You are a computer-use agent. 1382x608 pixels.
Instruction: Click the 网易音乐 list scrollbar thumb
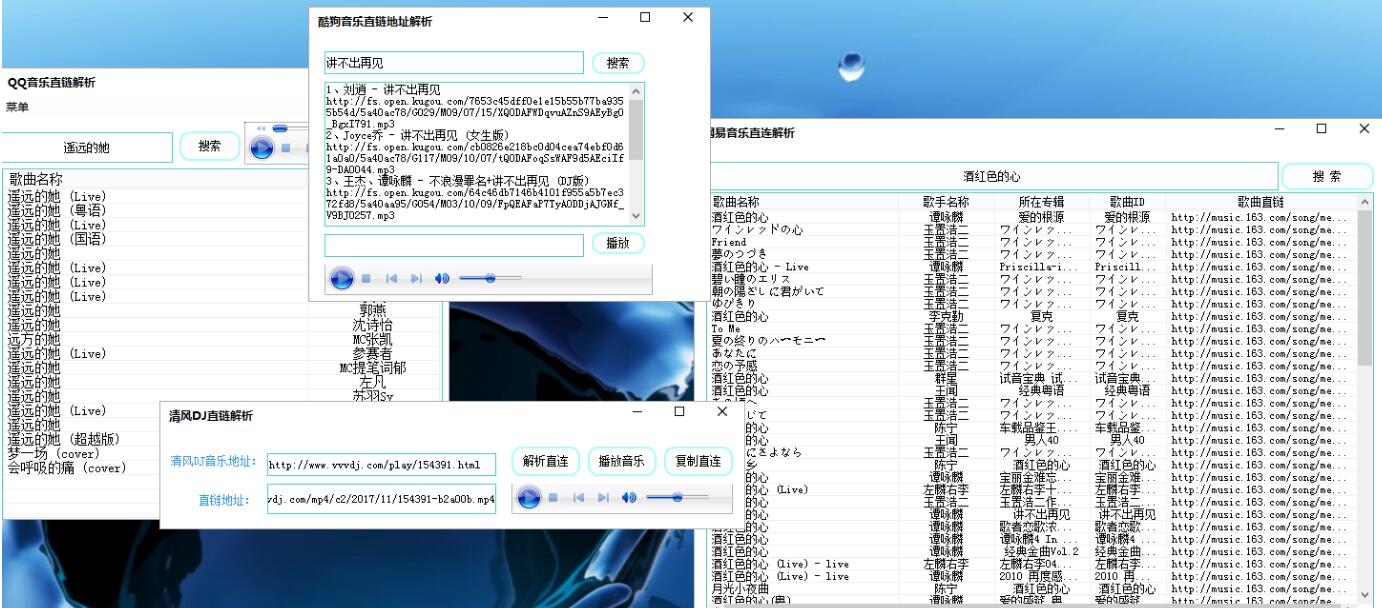point(1365,286)
